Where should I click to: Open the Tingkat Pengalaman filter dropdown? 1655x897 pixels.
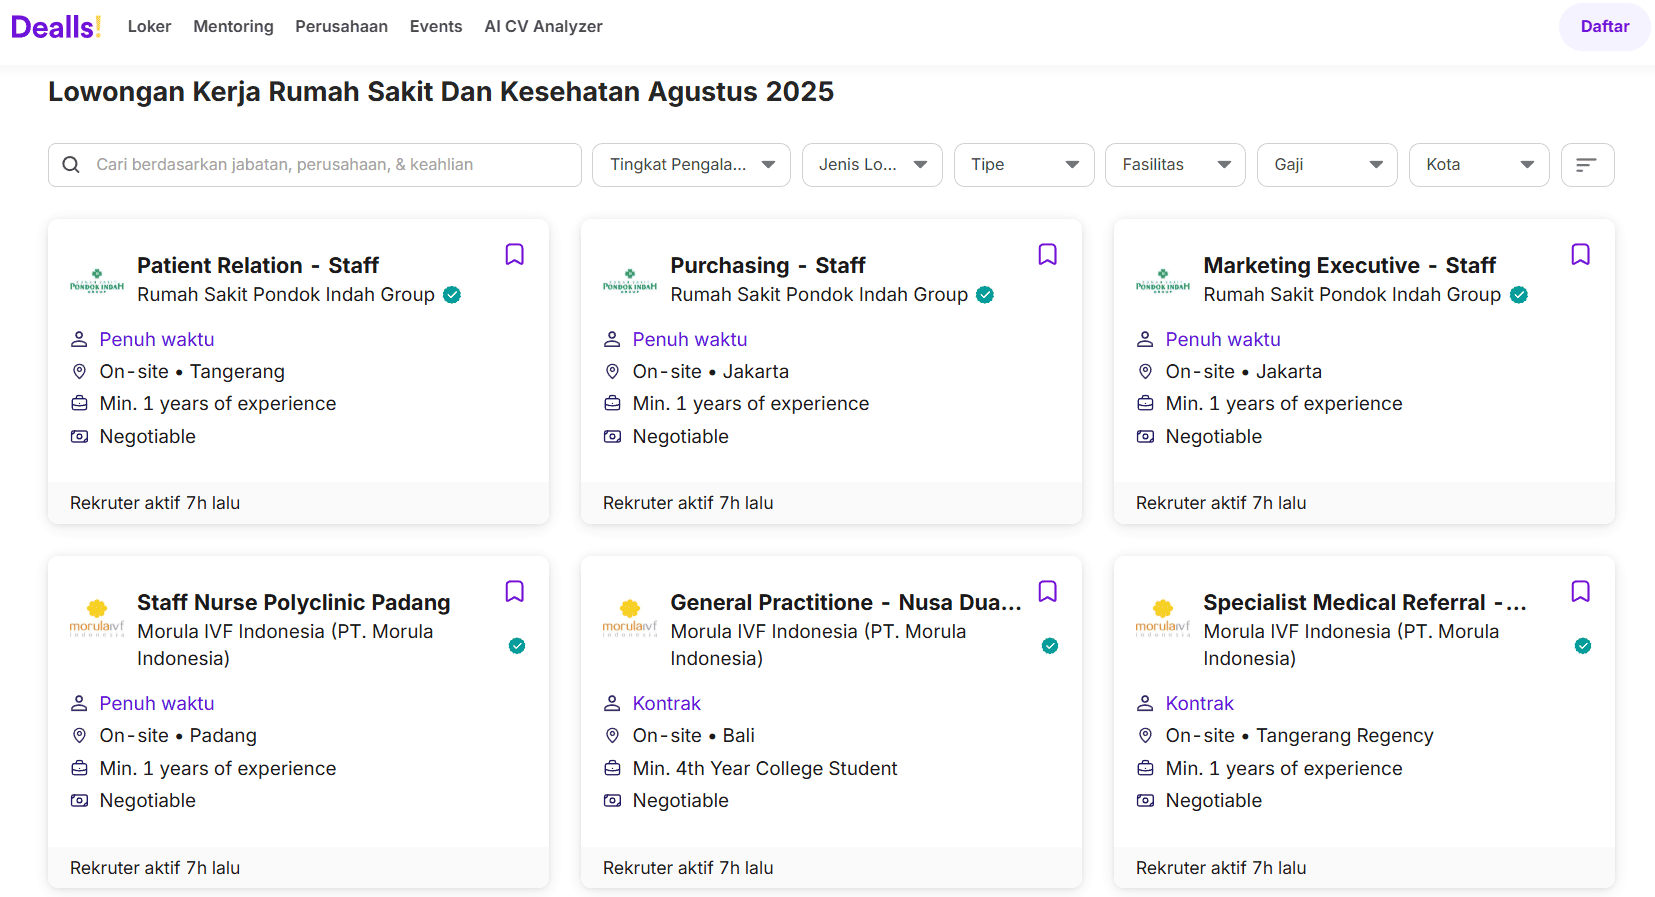(x=691, y=165)
